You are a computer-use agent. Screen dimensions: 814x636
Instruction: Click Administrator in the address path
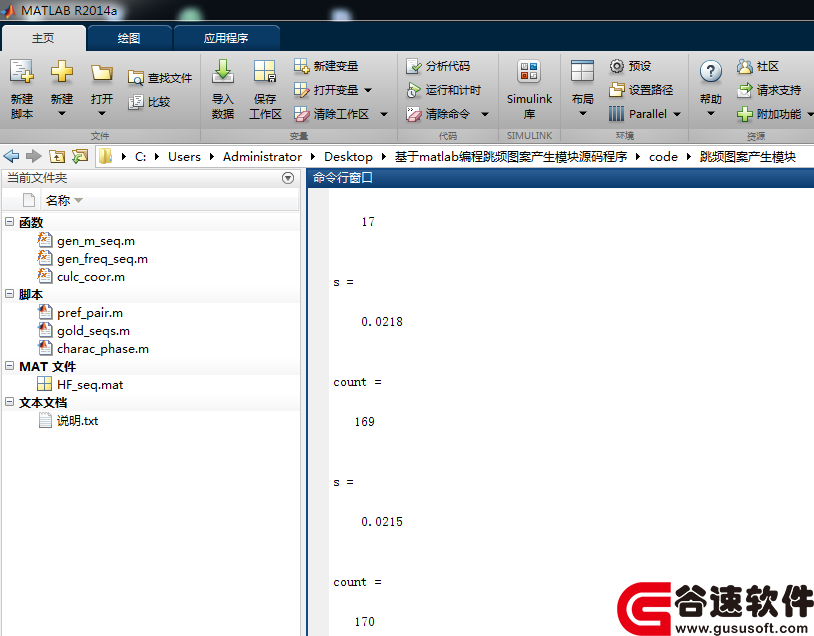pyautogui.click(x=262, y=157)
